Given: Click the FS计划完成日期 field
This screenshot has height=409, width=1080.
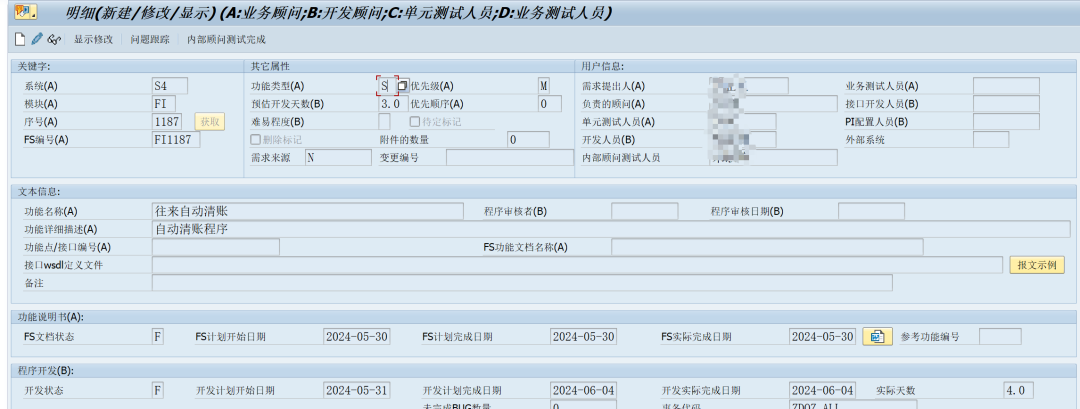Looking at the screenshot, I should (583, 337).
